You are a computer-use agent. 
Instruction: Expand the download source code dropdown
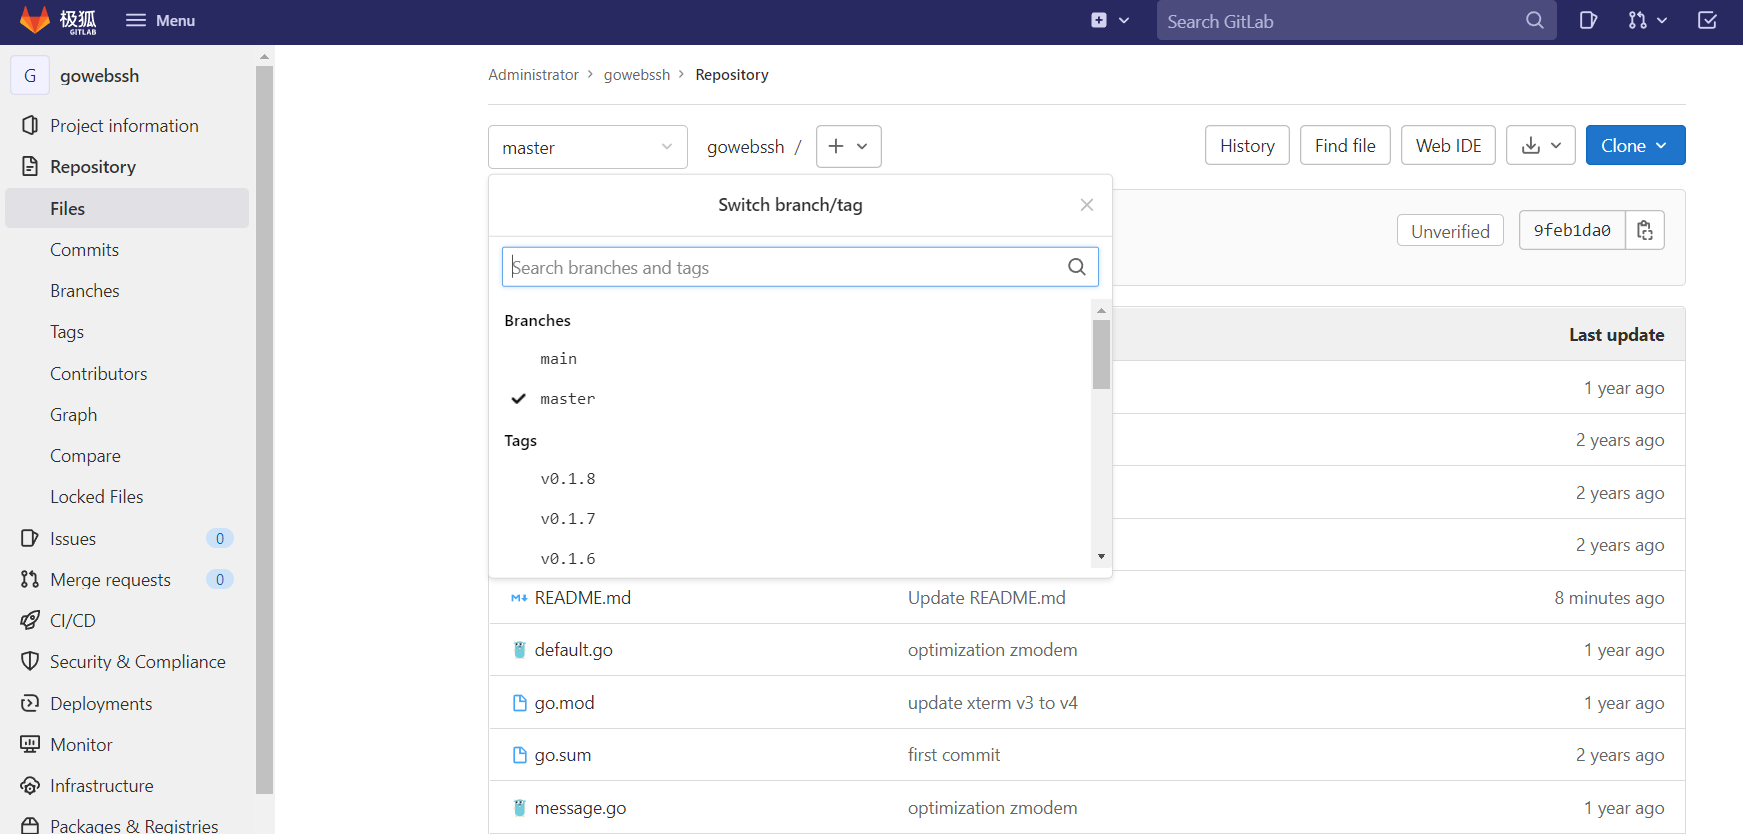click(x=1541, y=145)
